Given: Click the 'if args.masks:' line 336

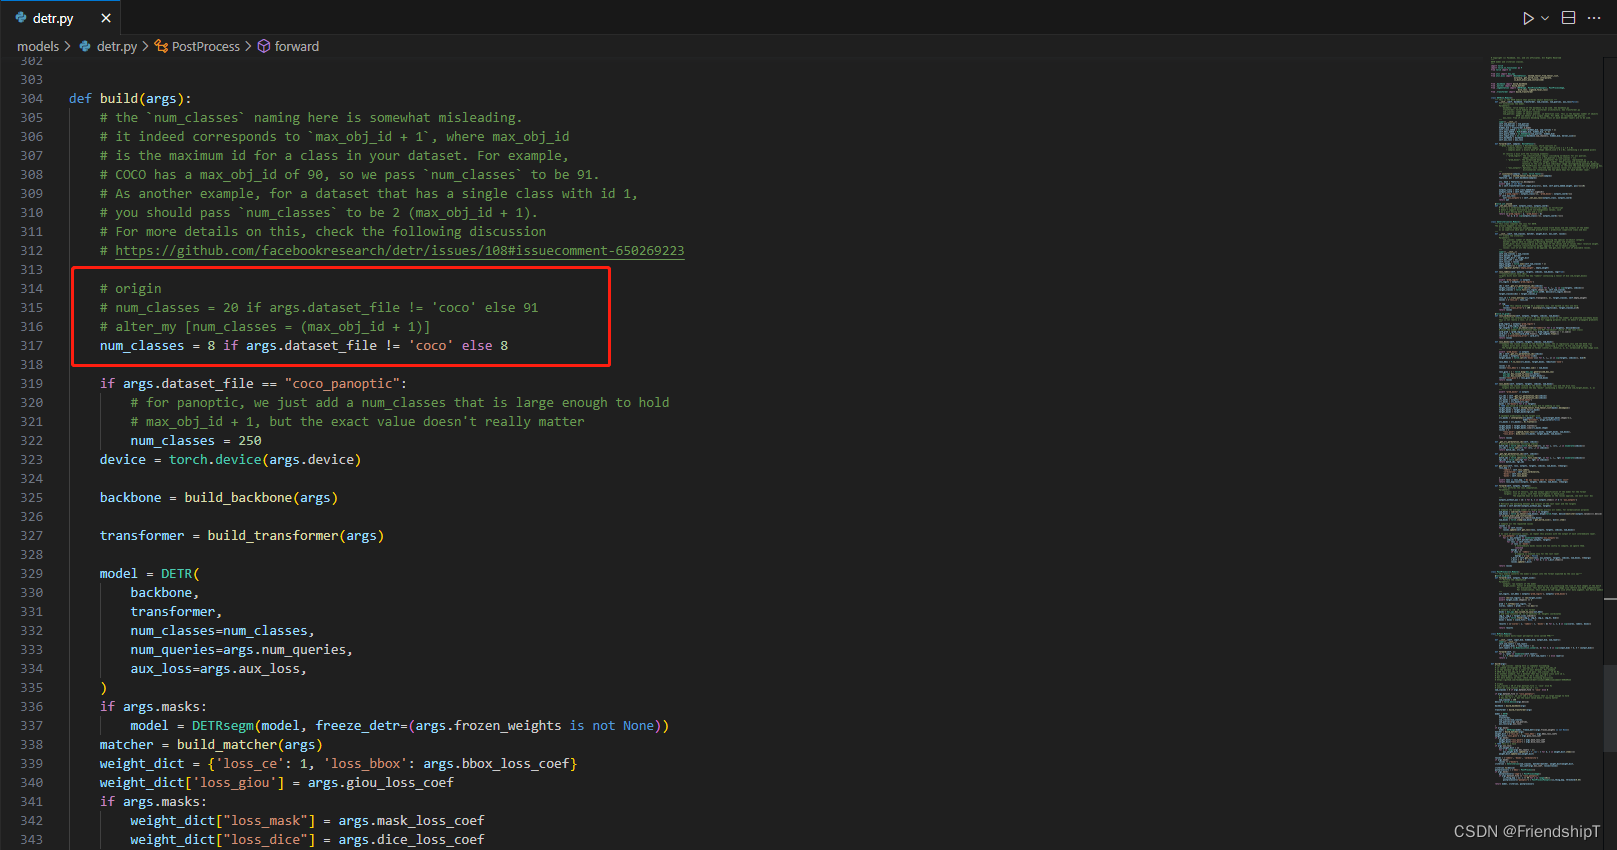Looking at the screenshot, I should [153, 707].
